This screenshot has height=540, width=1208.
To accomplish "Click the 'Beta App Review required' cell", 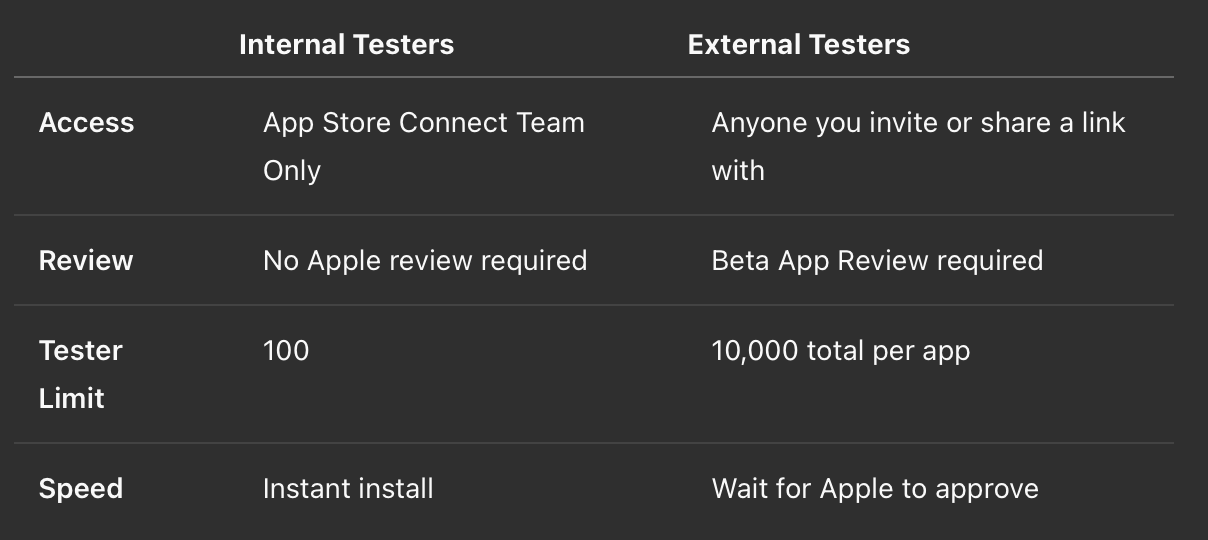I will [877, 261].
